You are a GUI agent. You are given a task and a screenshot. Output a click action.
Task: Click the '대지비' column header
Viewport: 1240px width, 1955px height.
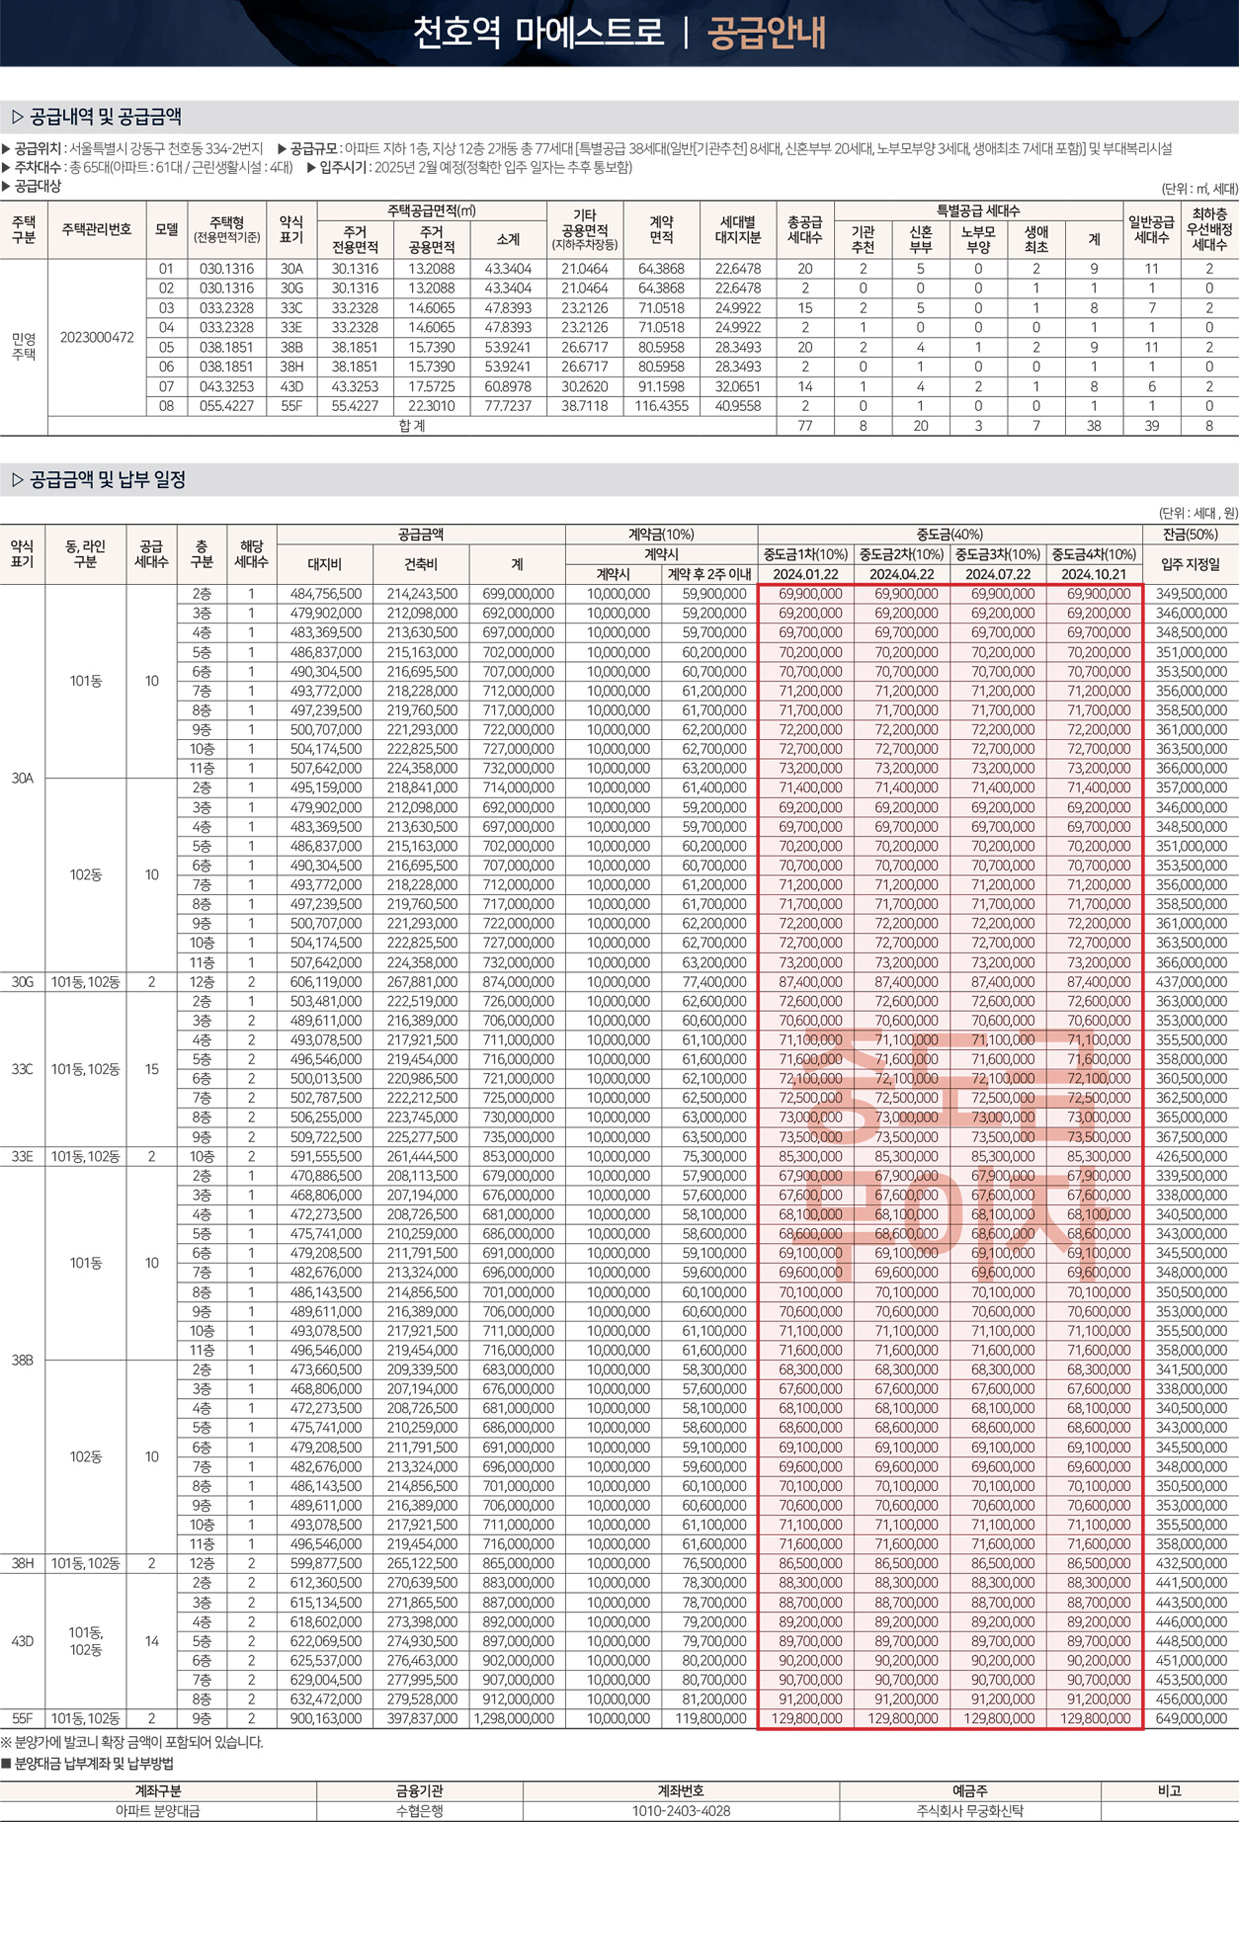325,564
